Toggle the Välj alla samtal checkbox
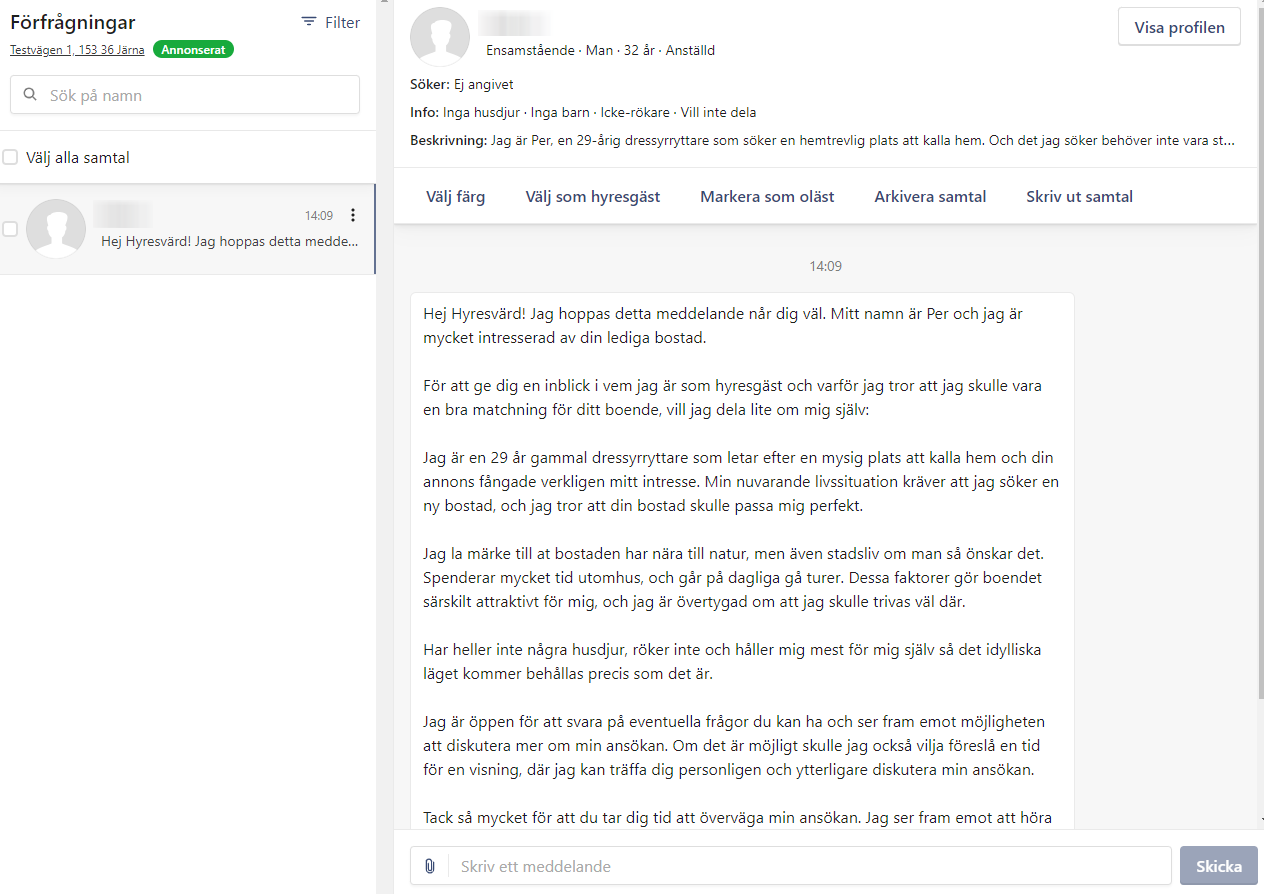The width and height of the screenshot is (1264, 894). [x=10, y=157]
